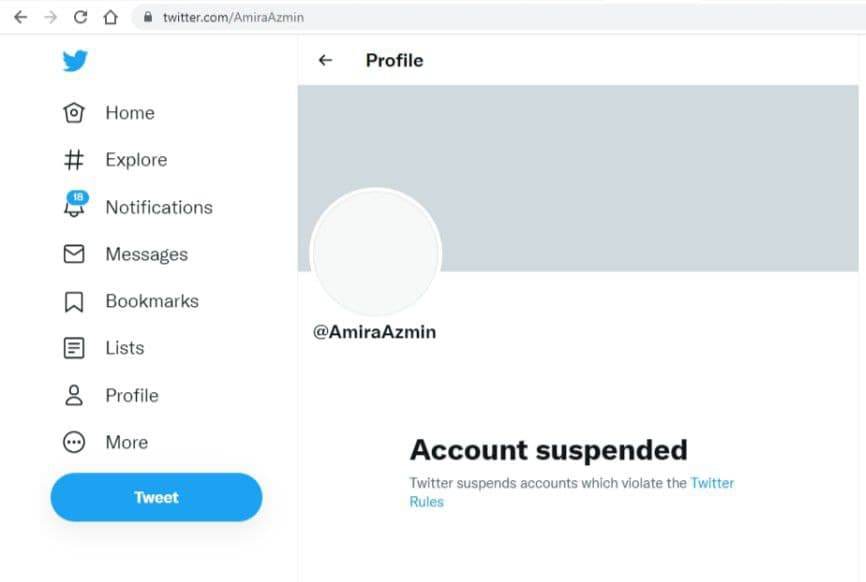Click the browser back arrow

(x=20, y=17)
